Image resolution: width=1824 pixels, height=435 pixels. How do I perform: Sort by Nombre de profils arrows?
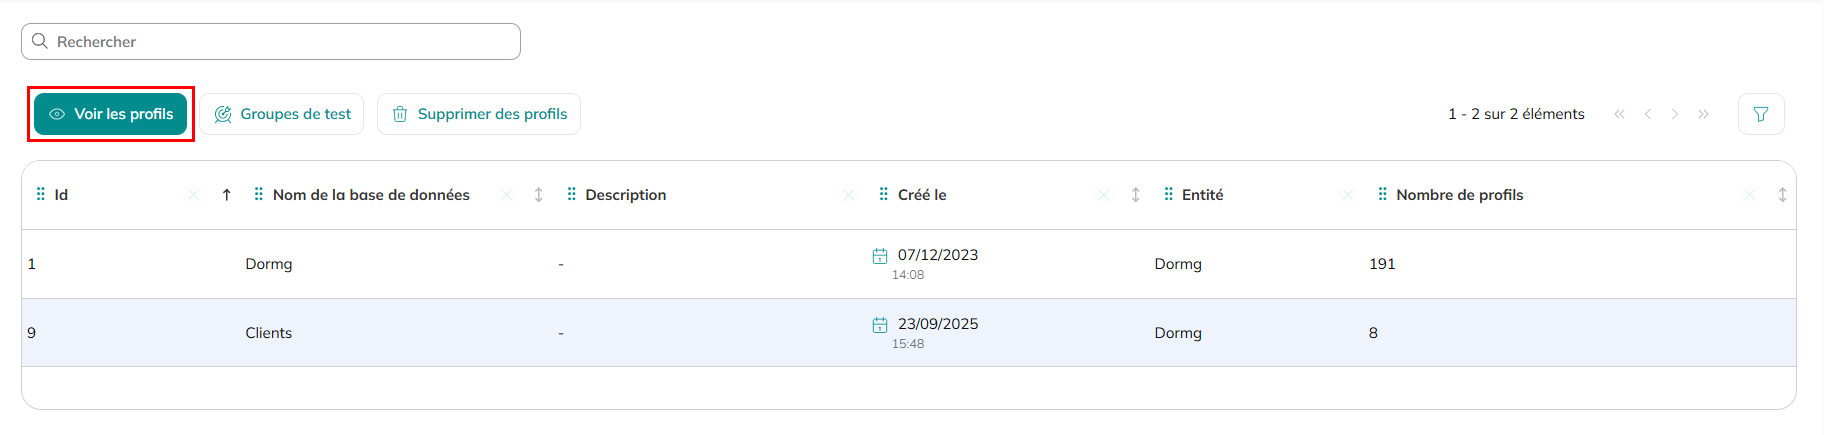coord(1783,195)
